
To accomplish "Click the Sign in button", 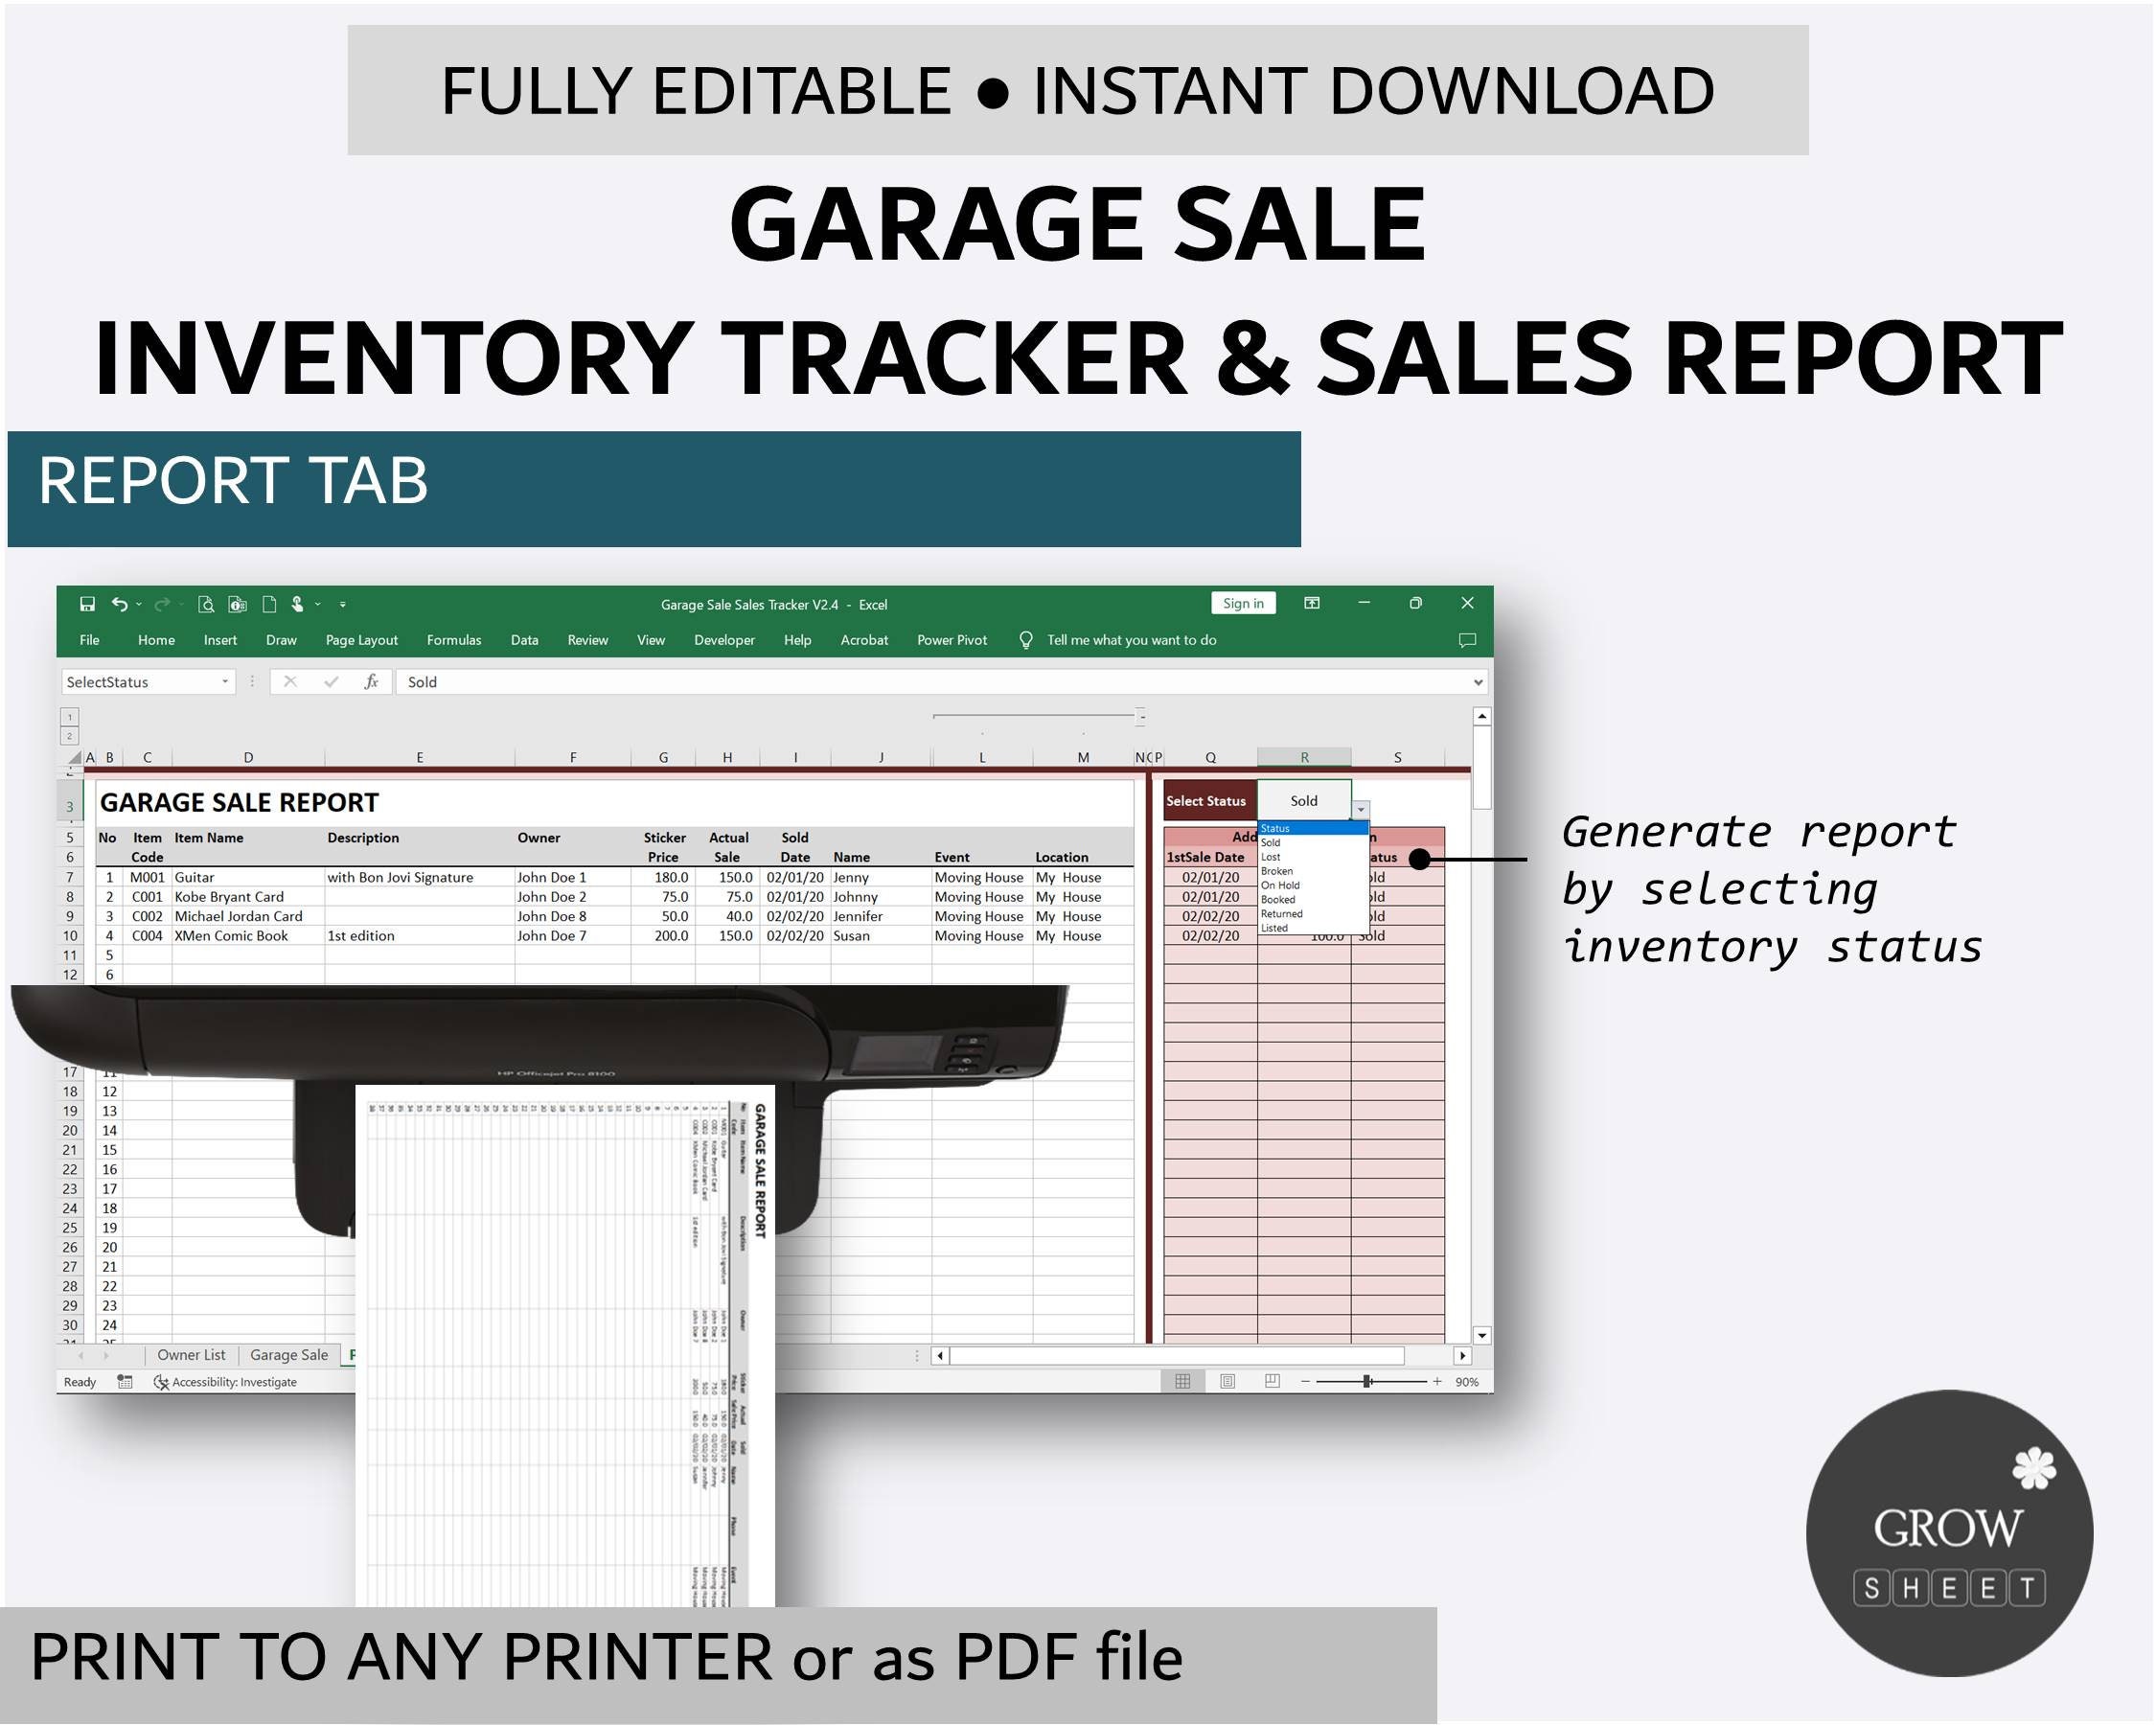I will [1244, 602].
